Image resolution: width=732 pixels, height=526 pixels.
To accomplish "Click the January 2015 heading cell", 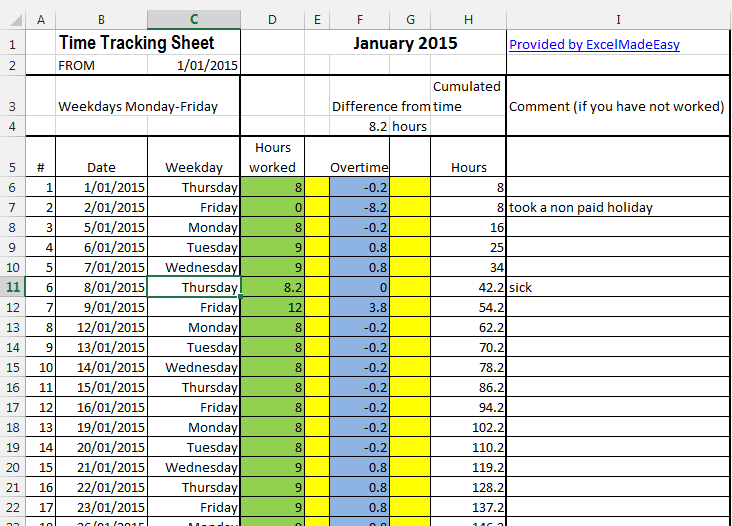I will click(x=405, y=43).
